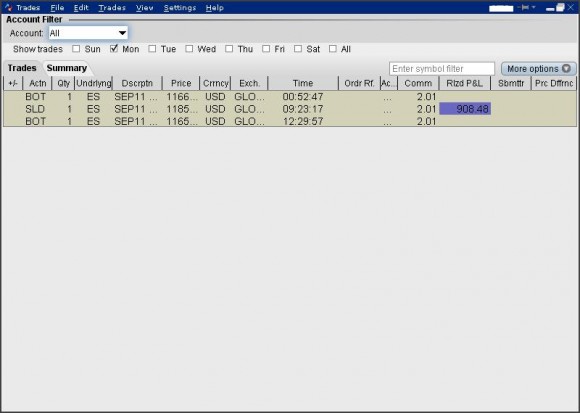The width and height of the screenshot is (580, 413).
Task: Click the Trades app logo icon
Action: [8, 7]
